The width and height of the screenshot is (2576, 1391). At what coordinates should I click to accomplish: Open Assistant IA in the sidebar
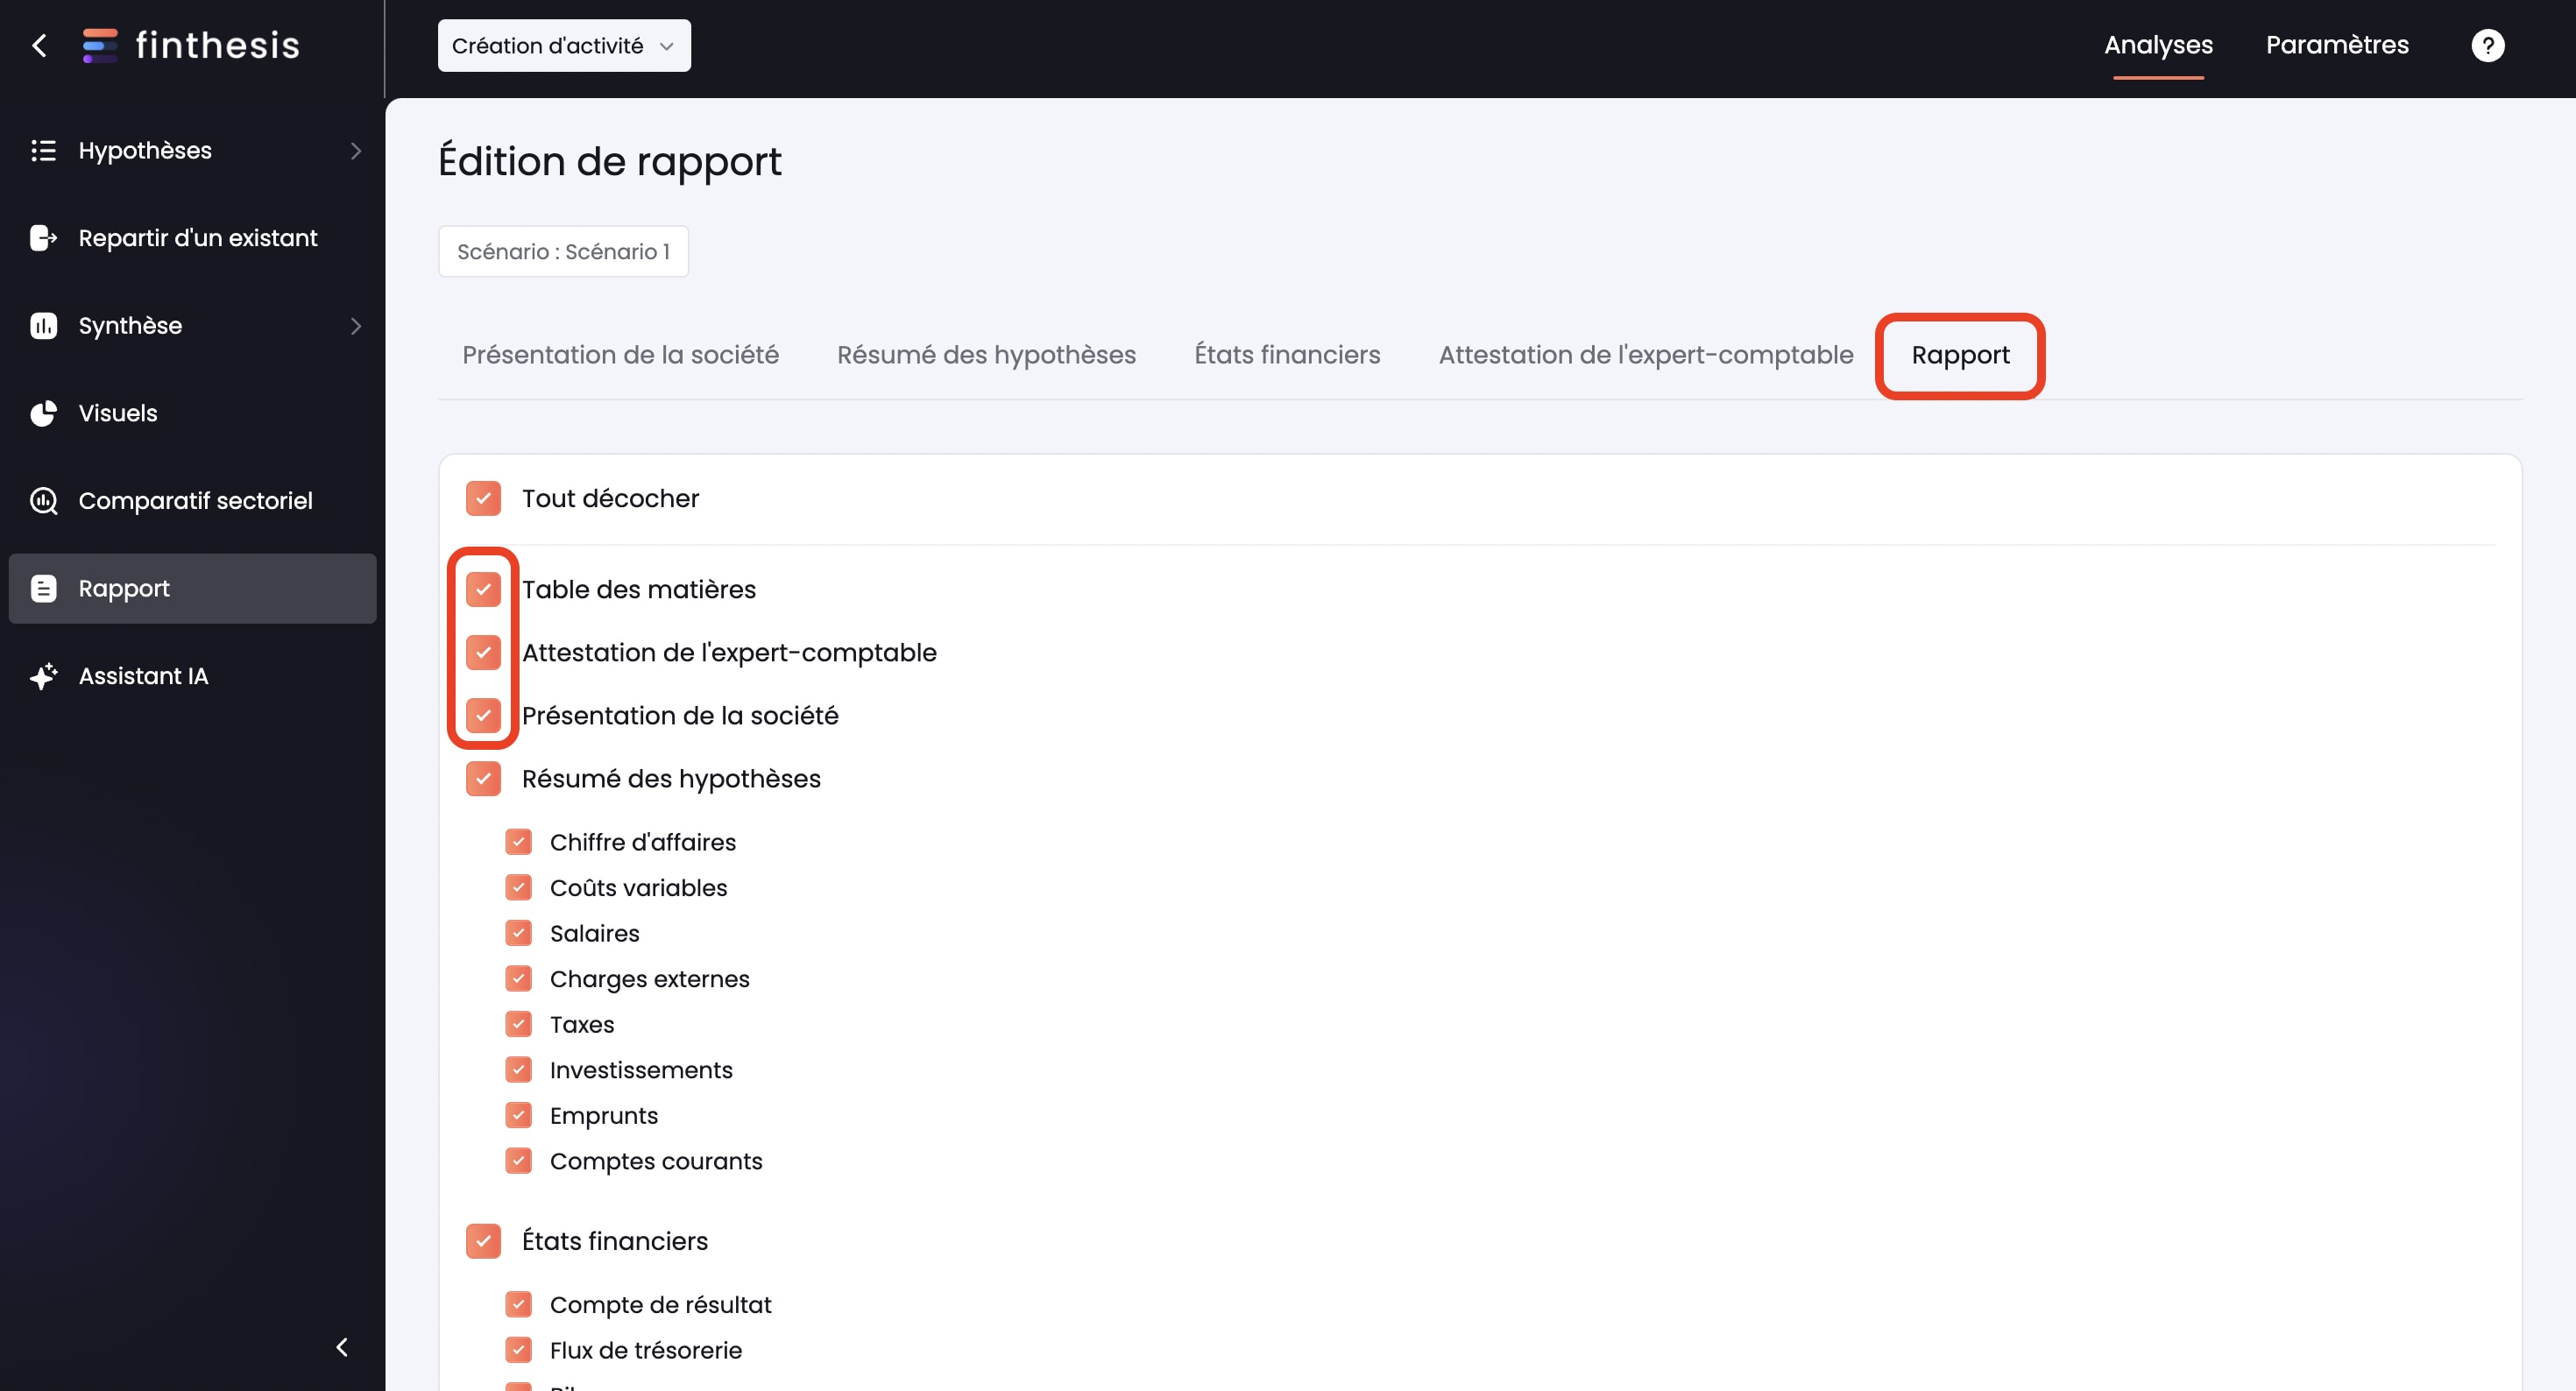tap(192, 676)
